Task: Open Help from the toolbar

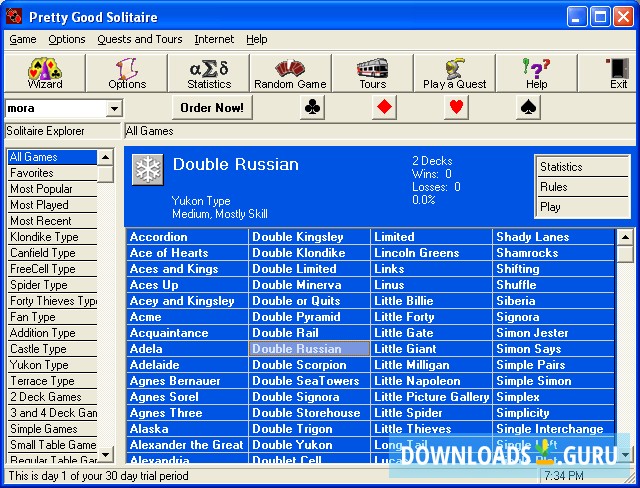Action: click(x=536, y=73)
